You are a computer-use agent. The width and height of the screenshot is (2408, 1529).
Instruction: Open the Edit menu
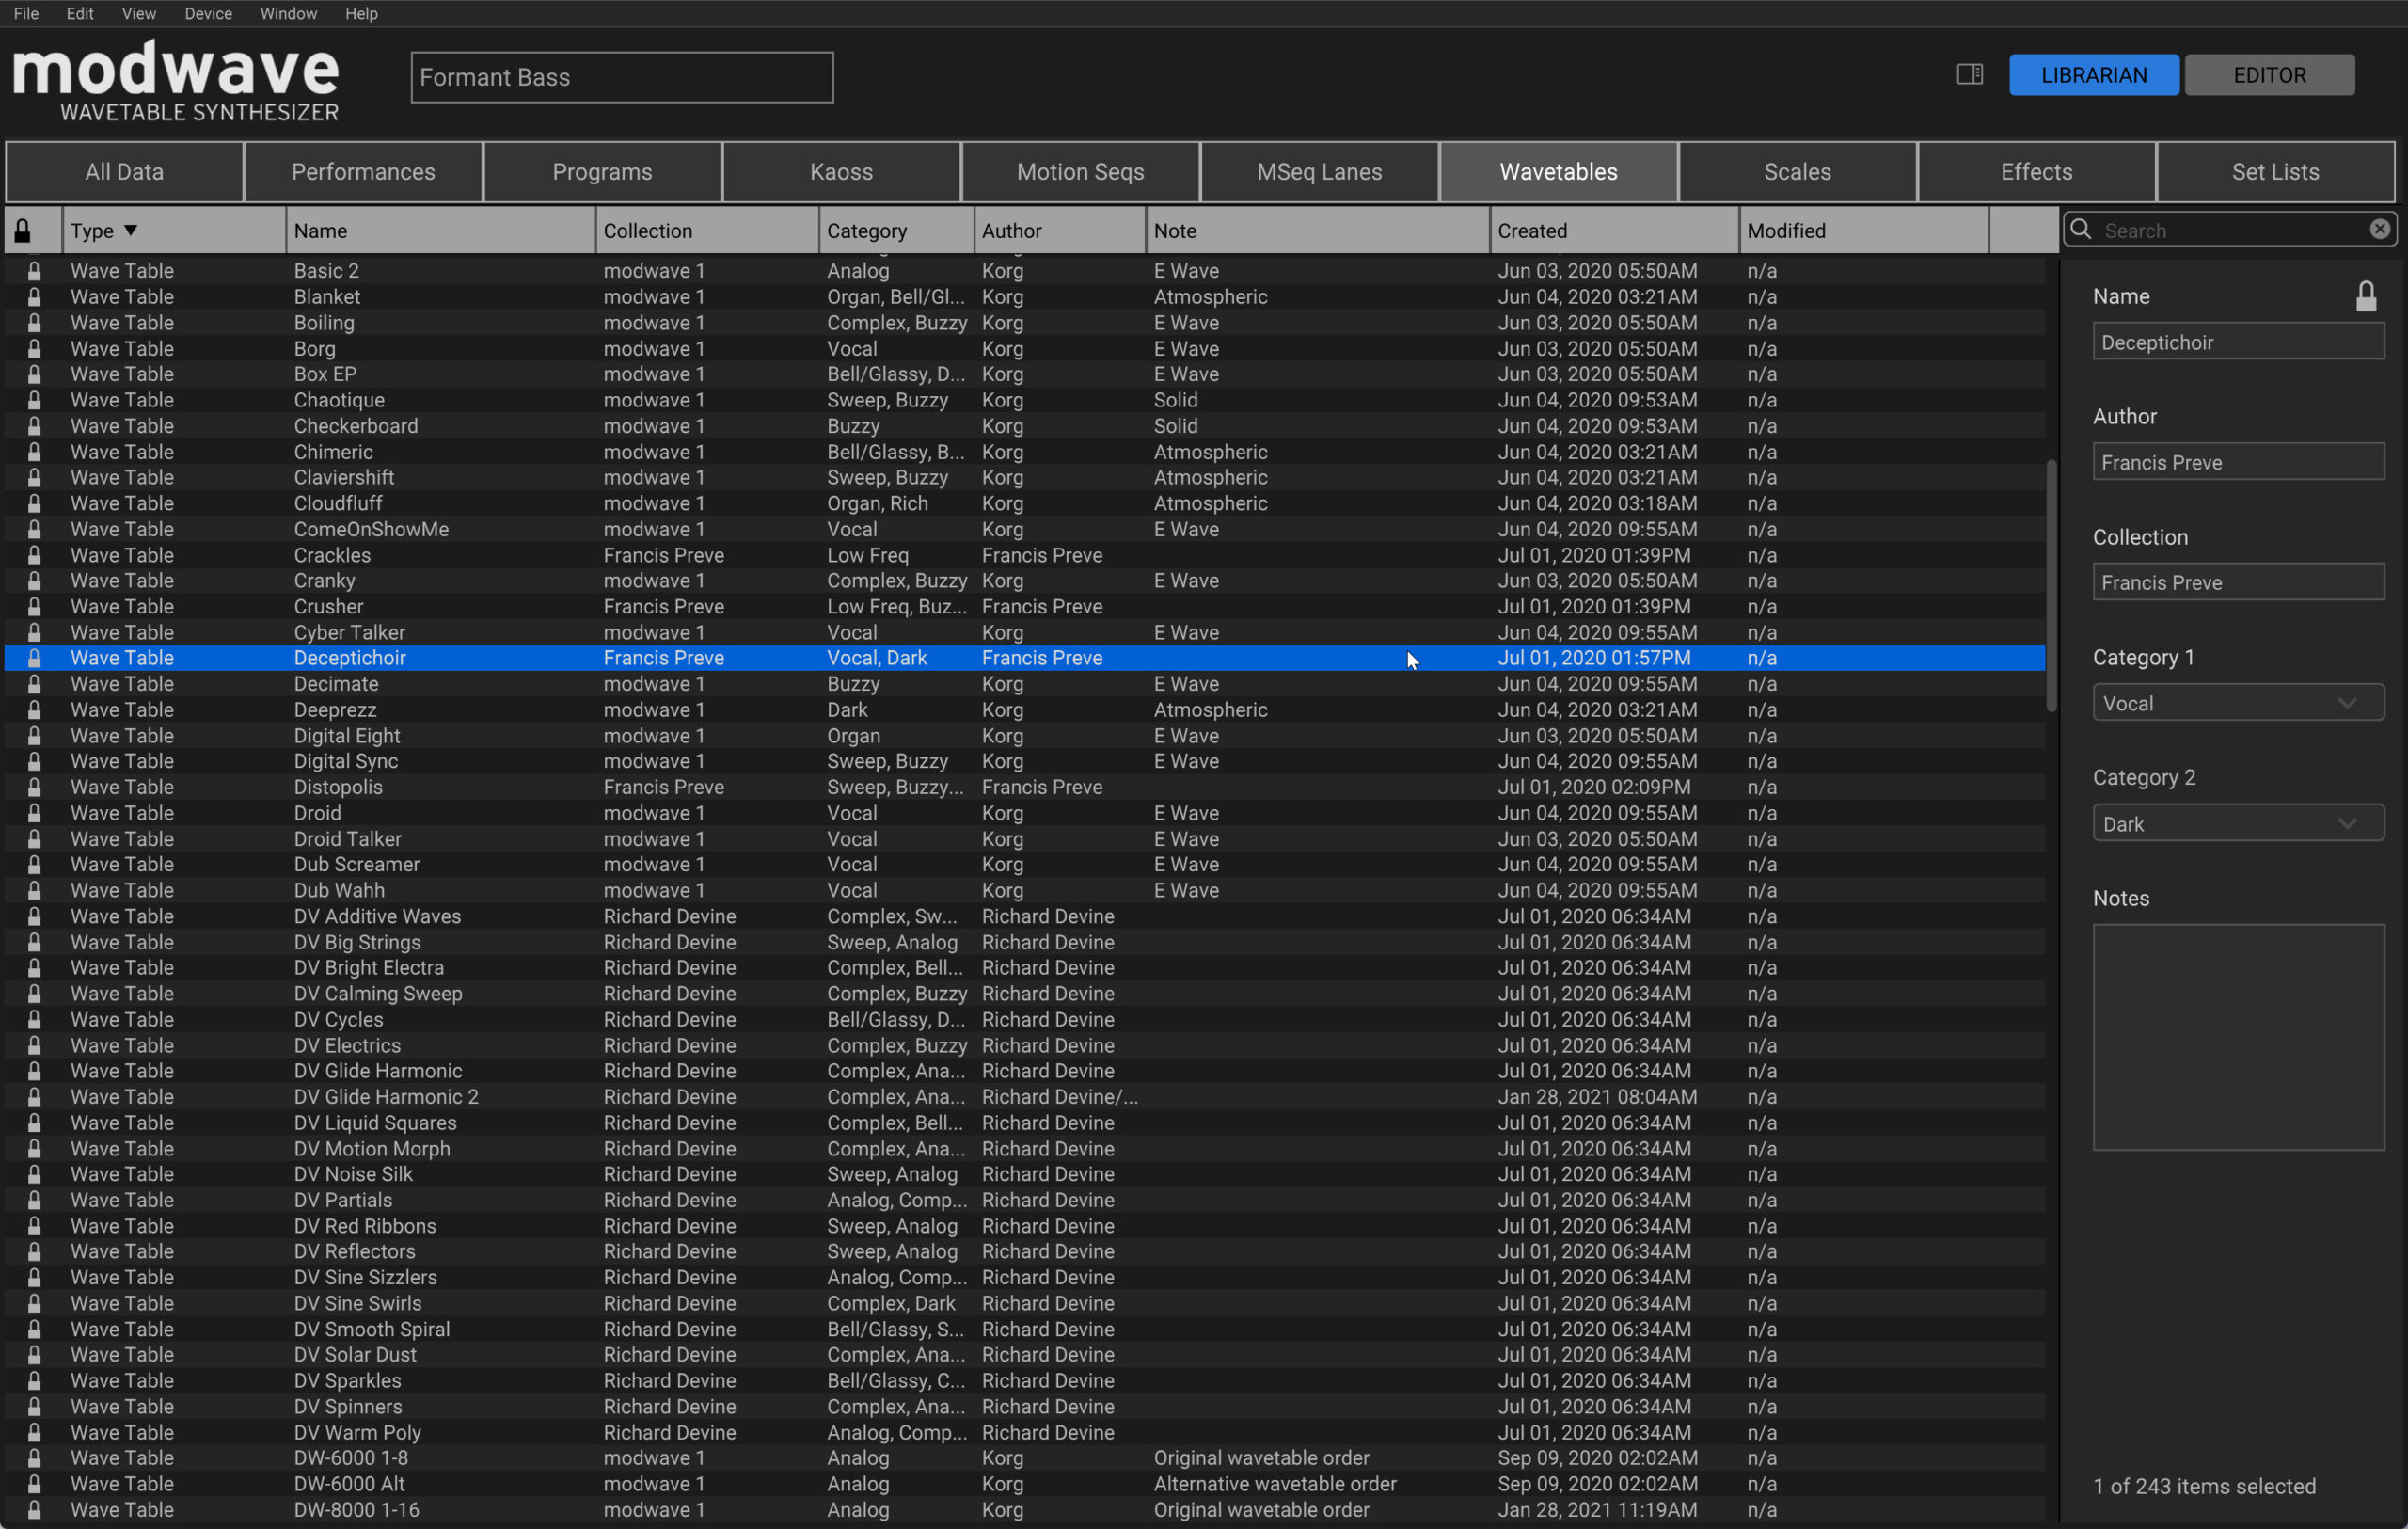point(80,13)
